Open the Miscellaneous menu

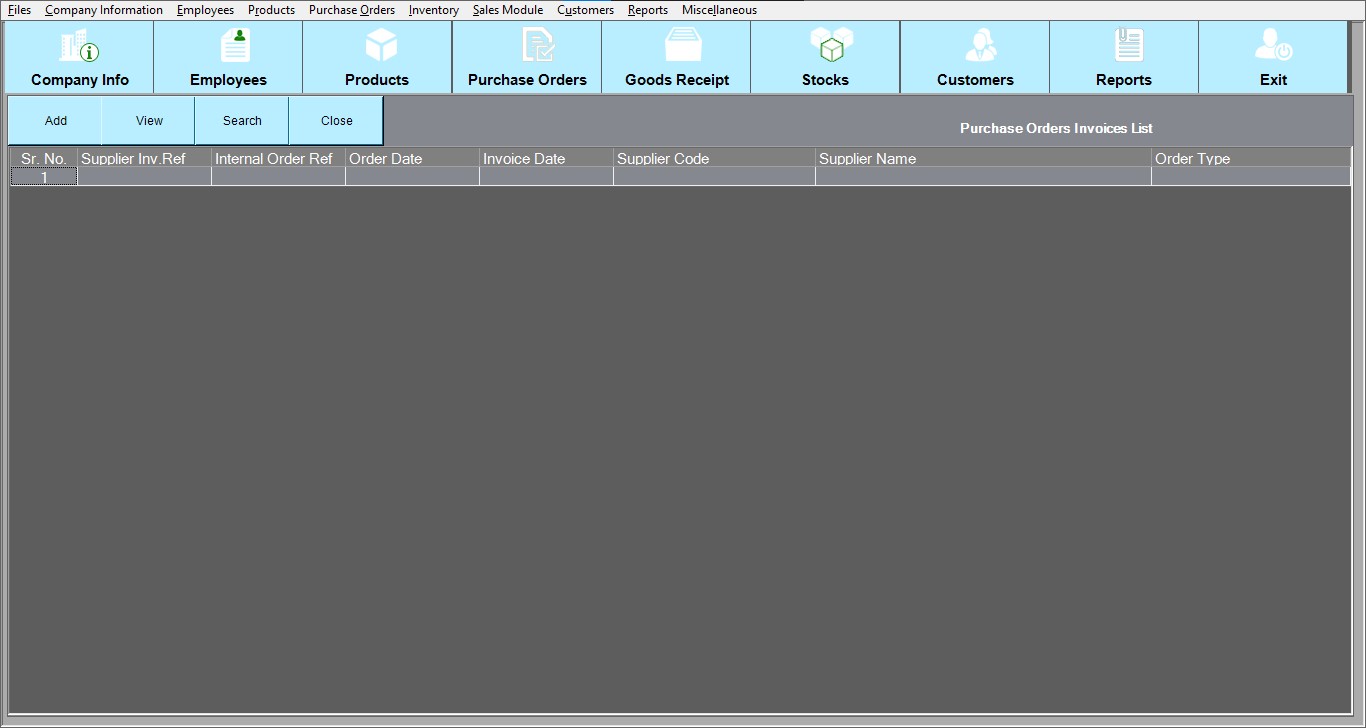719,10
